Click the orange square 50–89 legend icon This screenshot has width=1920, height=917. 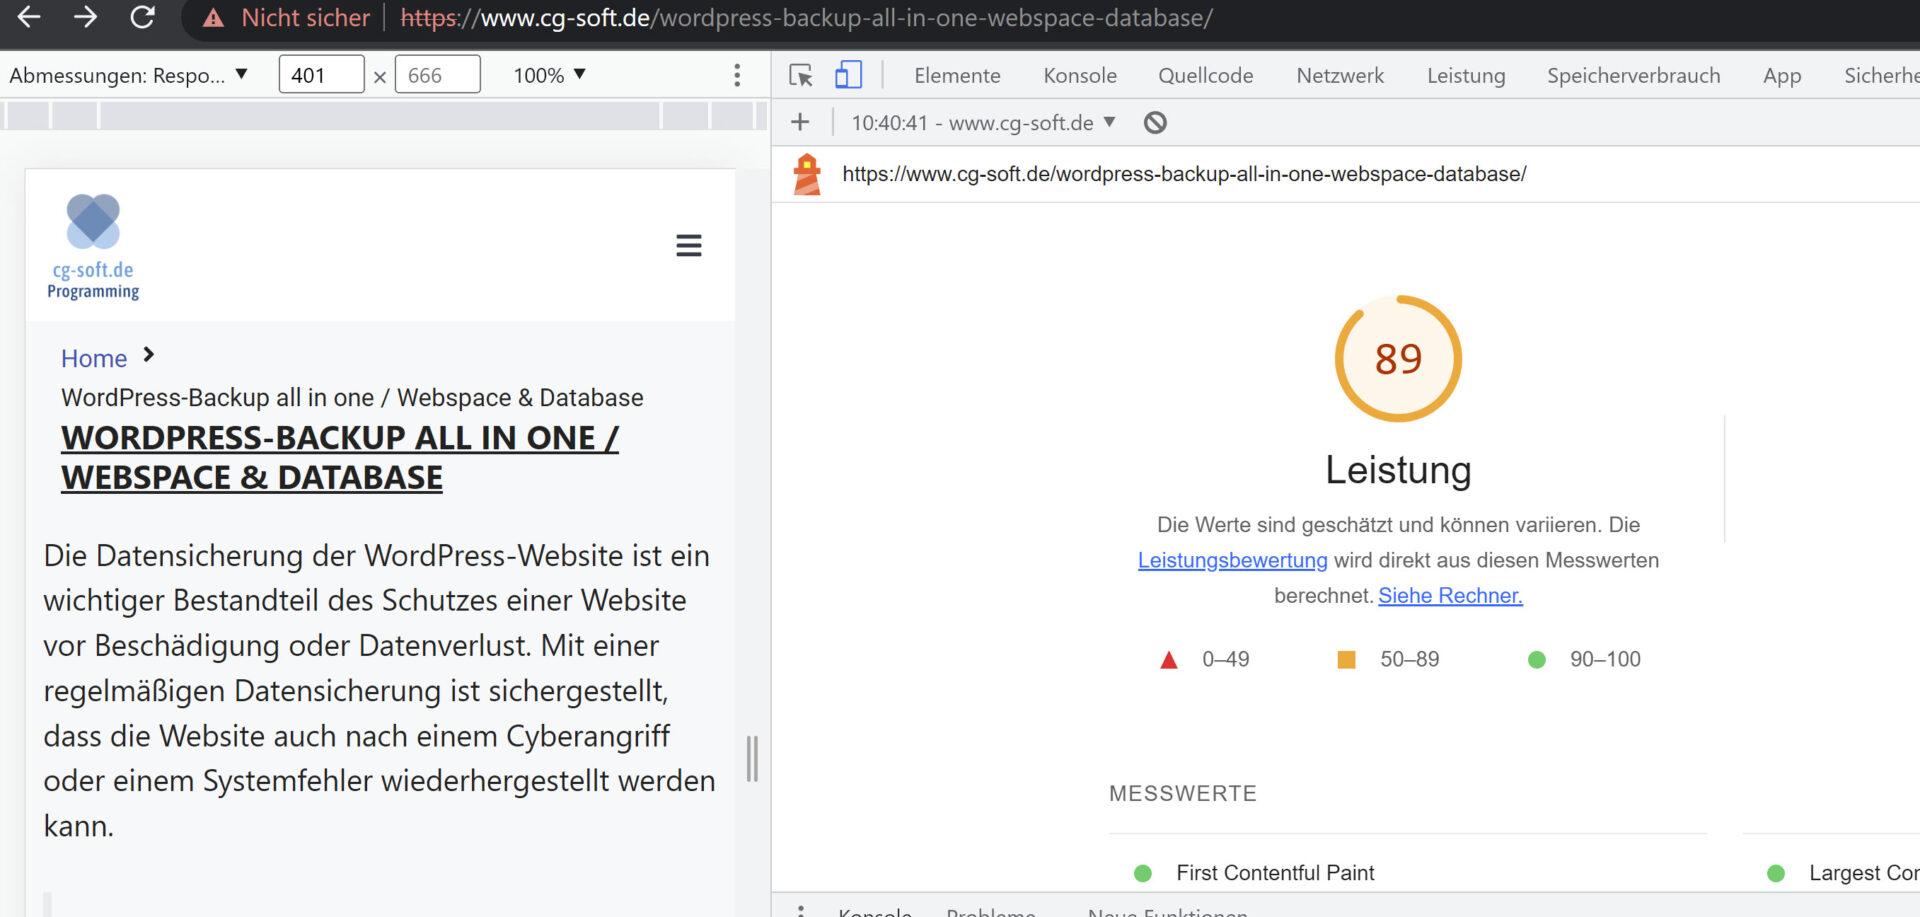(1346, 660)
